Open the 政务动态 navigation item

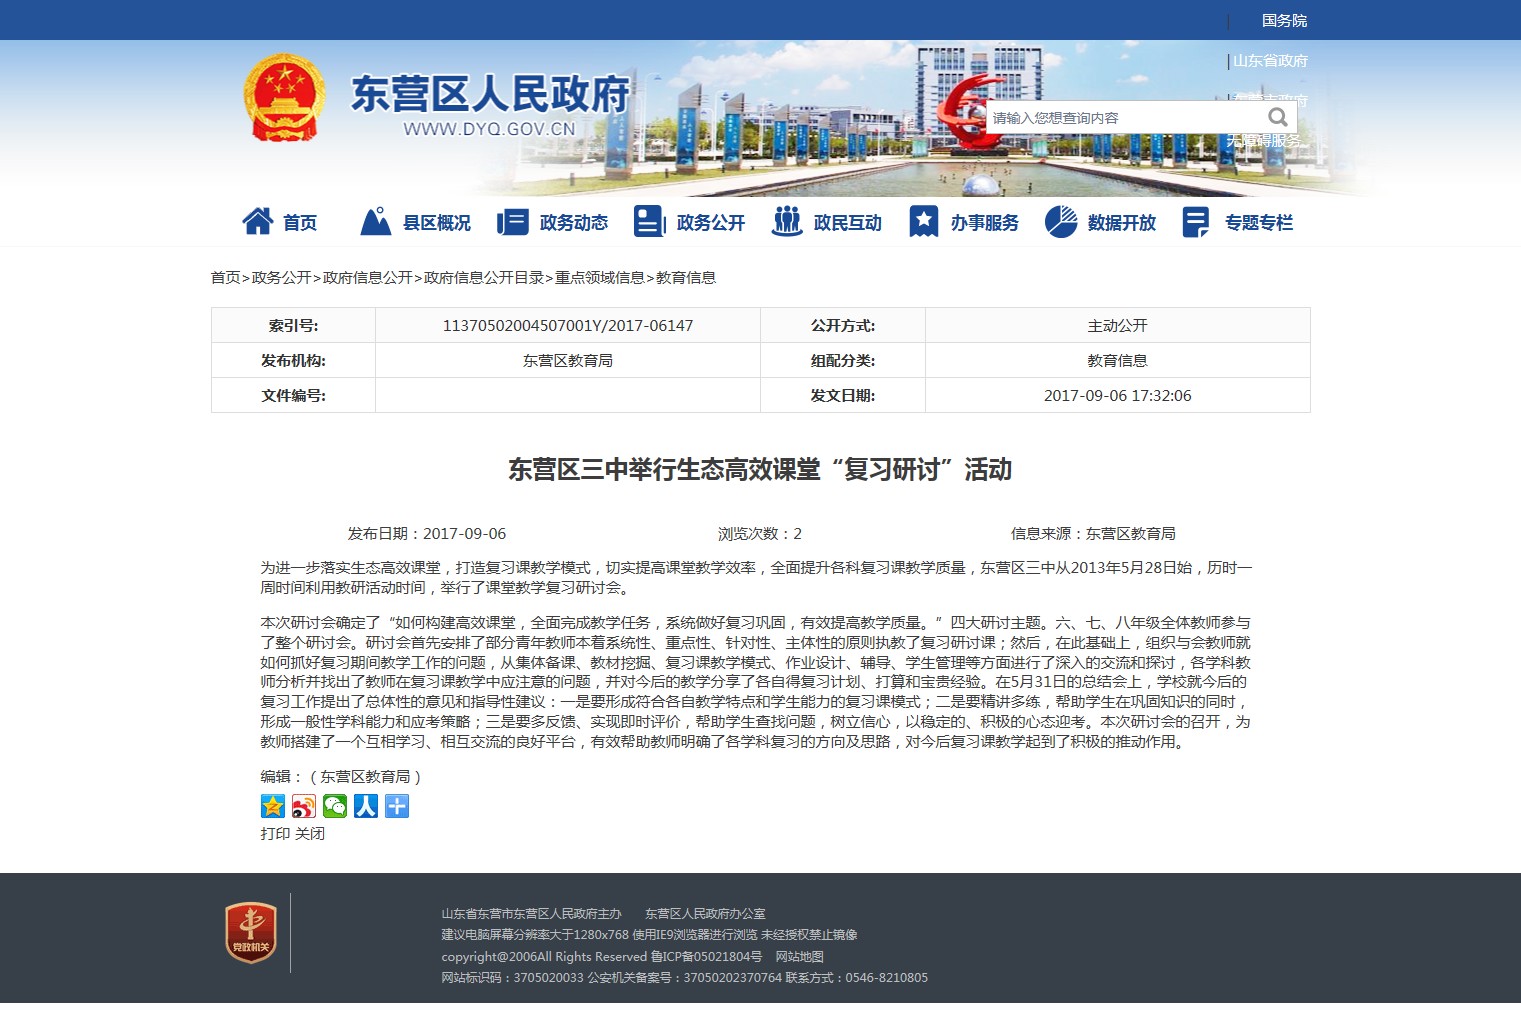pos(553,222)
